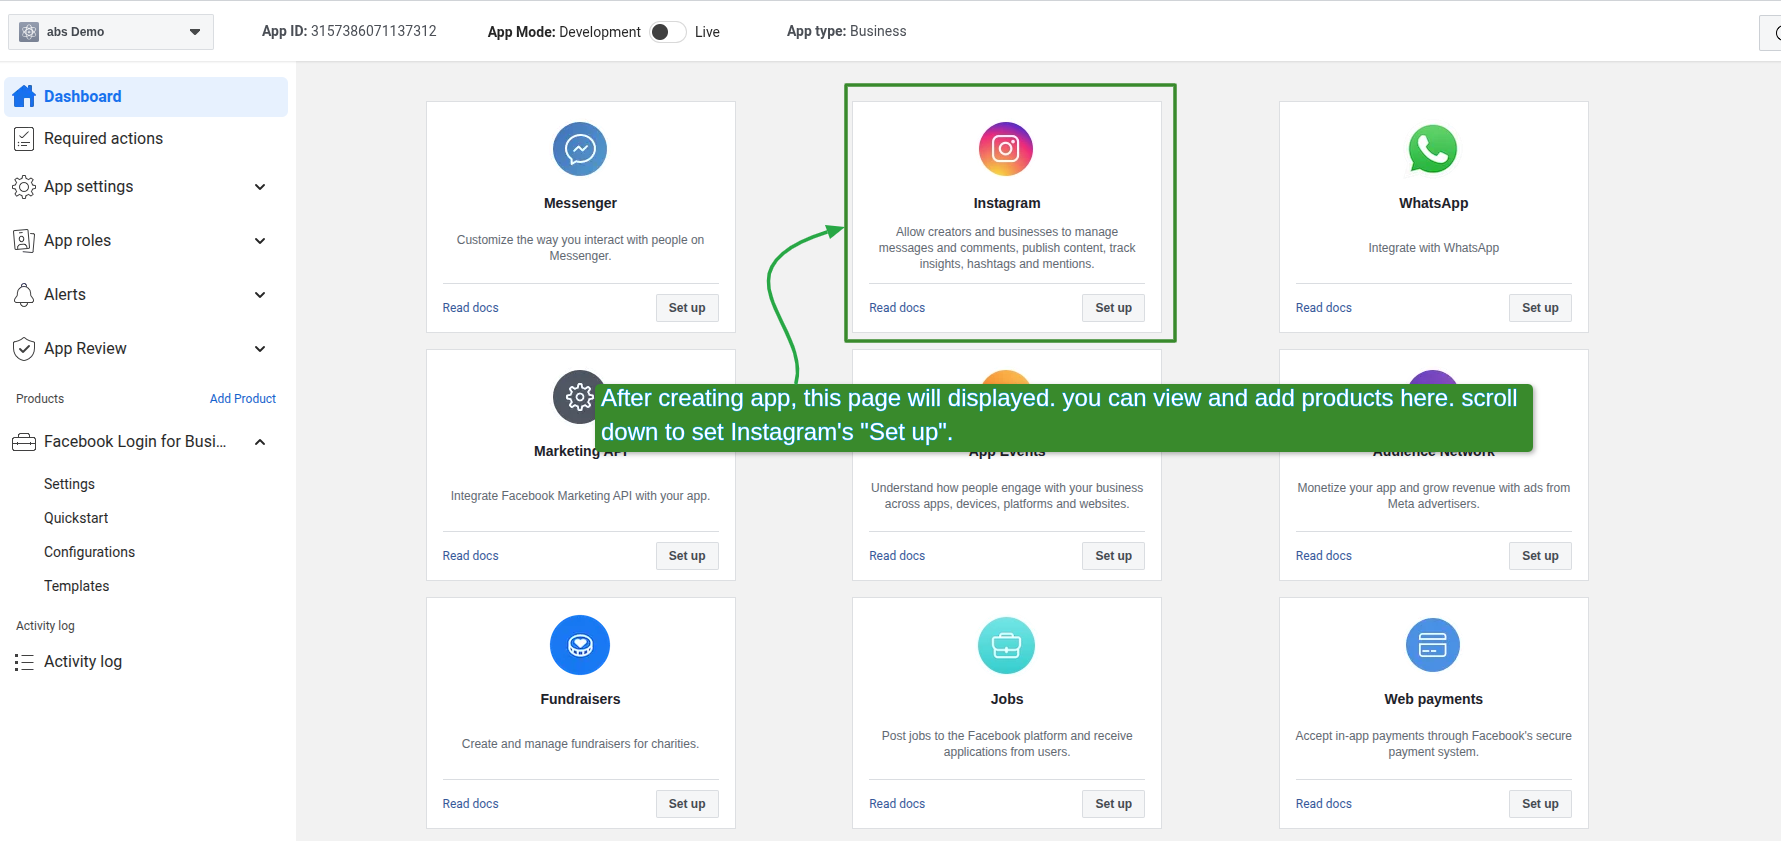Image resolution: width=1781 pixels, height=841 pixels.
Task: Click Set up on the WhatsApp card
Action: [1540, 308]
